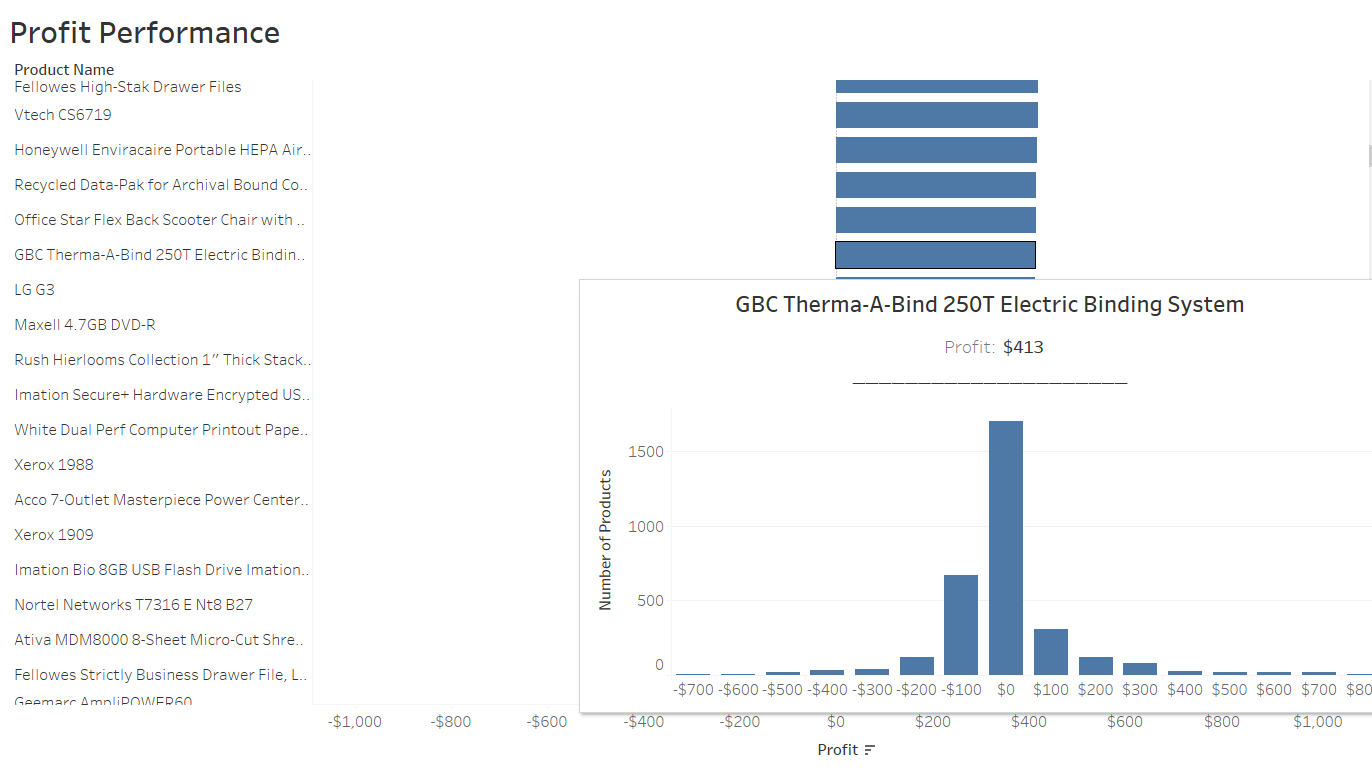Select the histogram bar at -$100
Screen dimensions: 1372x772
961,625
